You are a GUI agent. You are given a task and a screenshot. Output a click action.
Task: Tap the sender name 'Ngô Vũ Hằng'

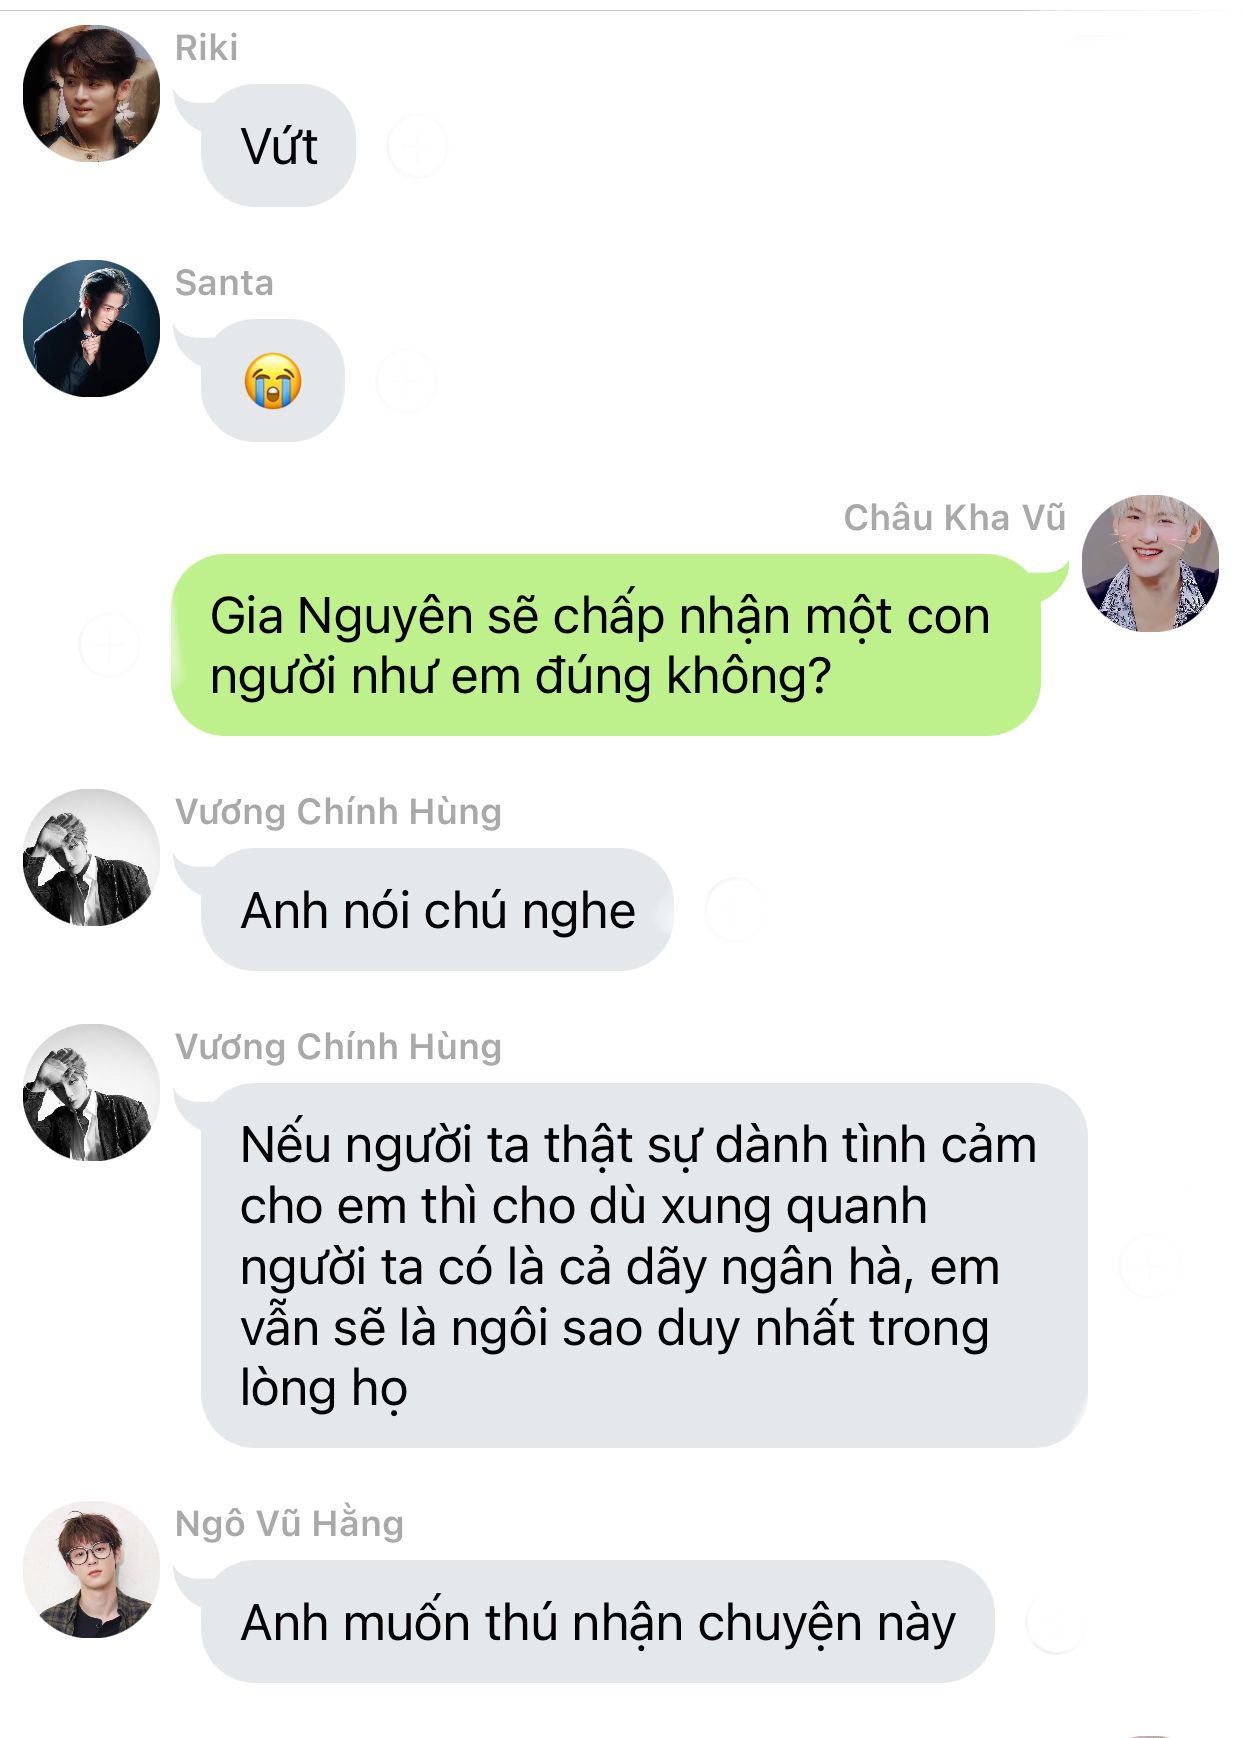(x=289, y=1523)
